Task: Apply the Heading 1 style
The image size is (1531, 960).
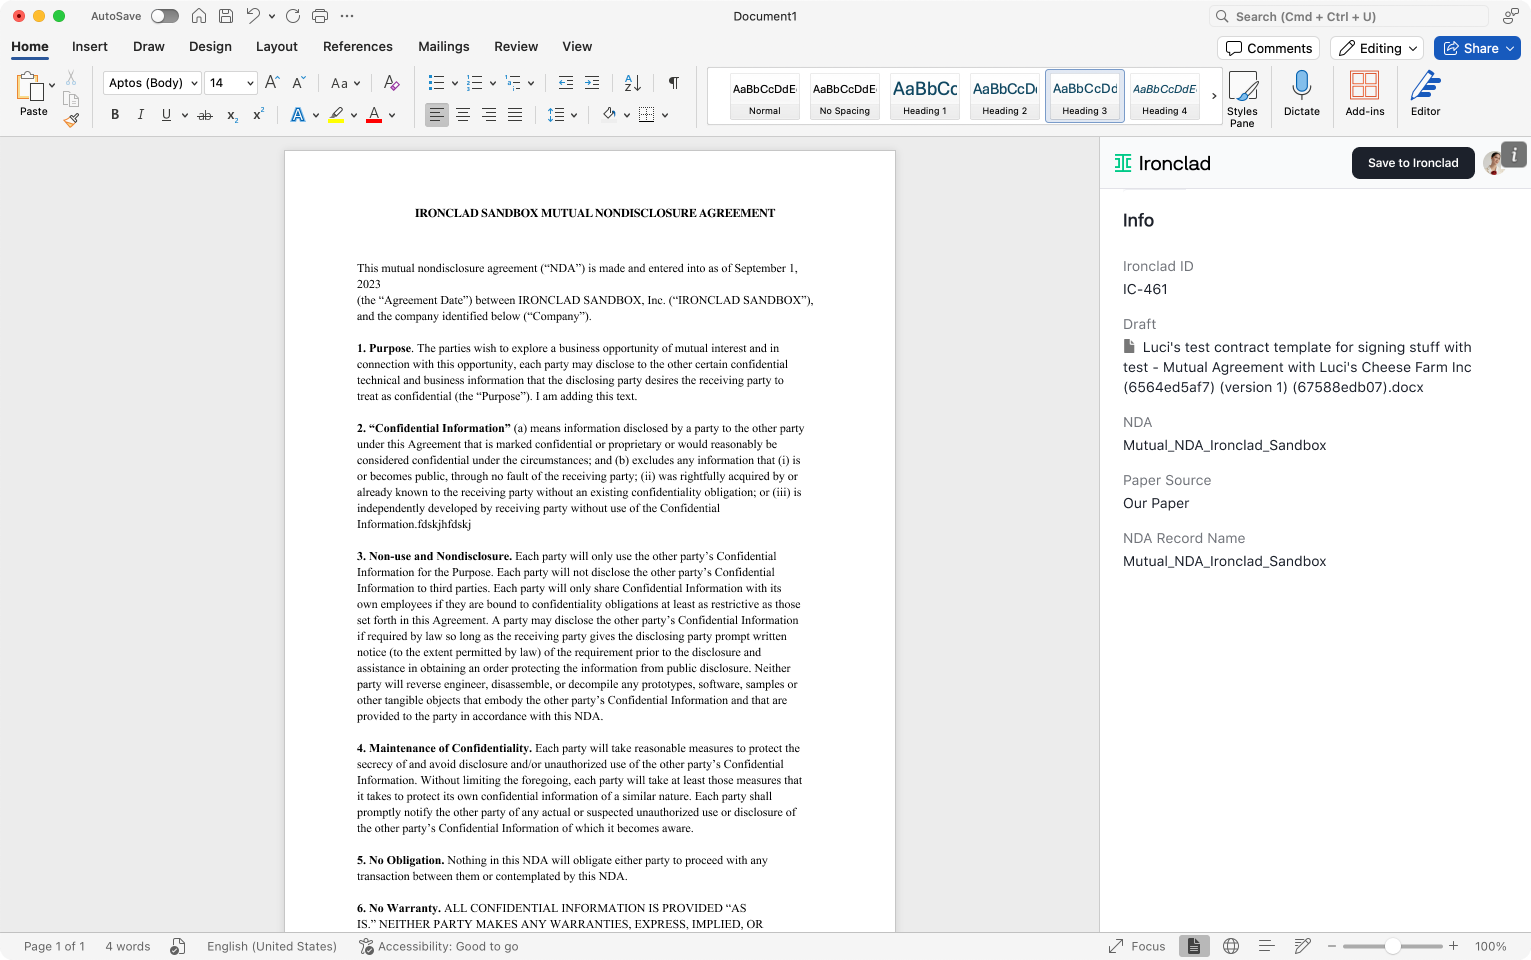Action: click(x=925, y=97)
